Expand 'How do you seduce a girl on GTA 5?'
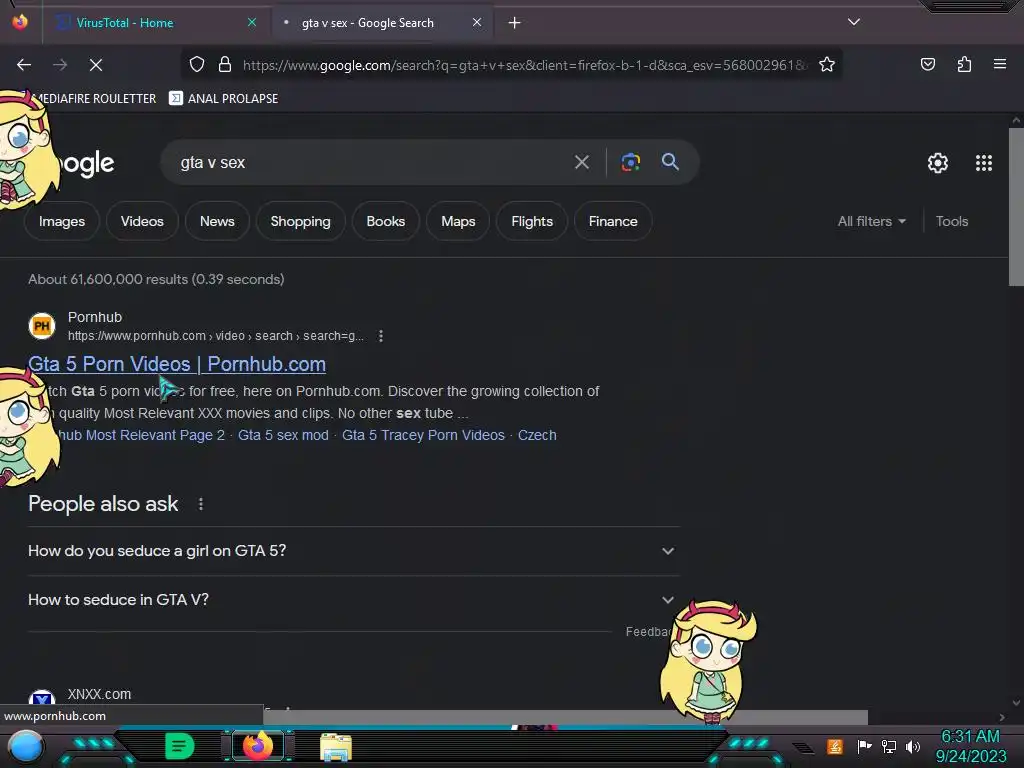Screen dimensions: 1024x768 (x=354, y=551)
